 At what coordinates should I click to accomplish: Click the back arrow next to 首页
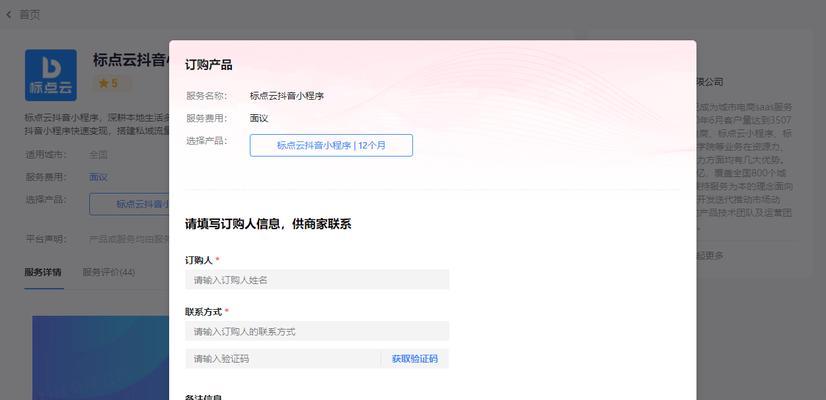point(9,15)
